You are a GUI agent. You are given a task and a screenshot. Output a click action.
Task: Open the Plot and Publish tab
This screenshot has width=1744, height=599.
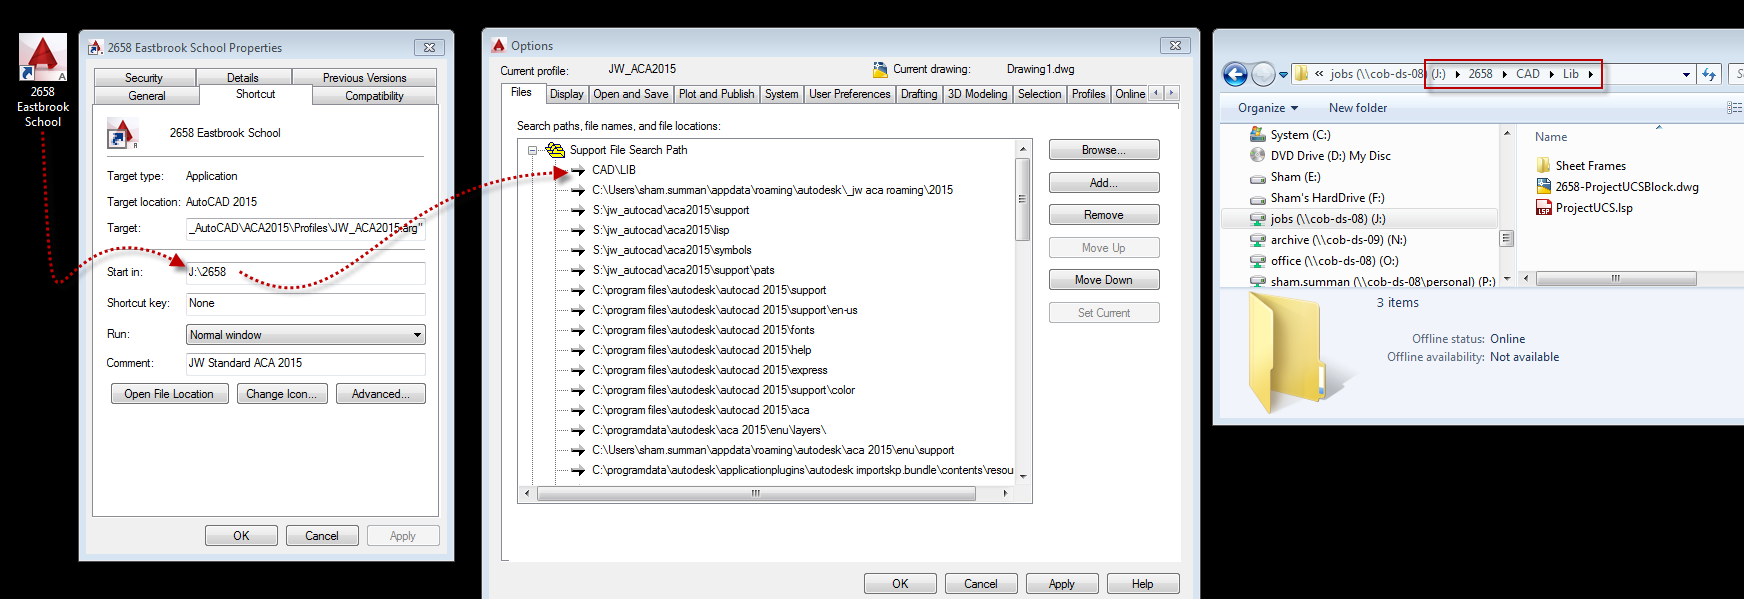pos(717,94)
